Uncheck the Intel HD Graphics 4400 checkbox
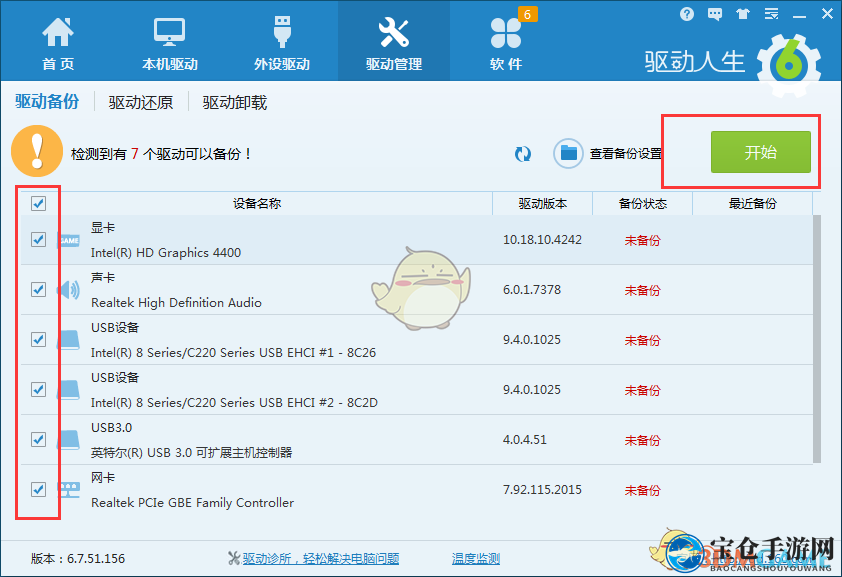Viewport: 842px width, 577px height. [x=38, y=239]
